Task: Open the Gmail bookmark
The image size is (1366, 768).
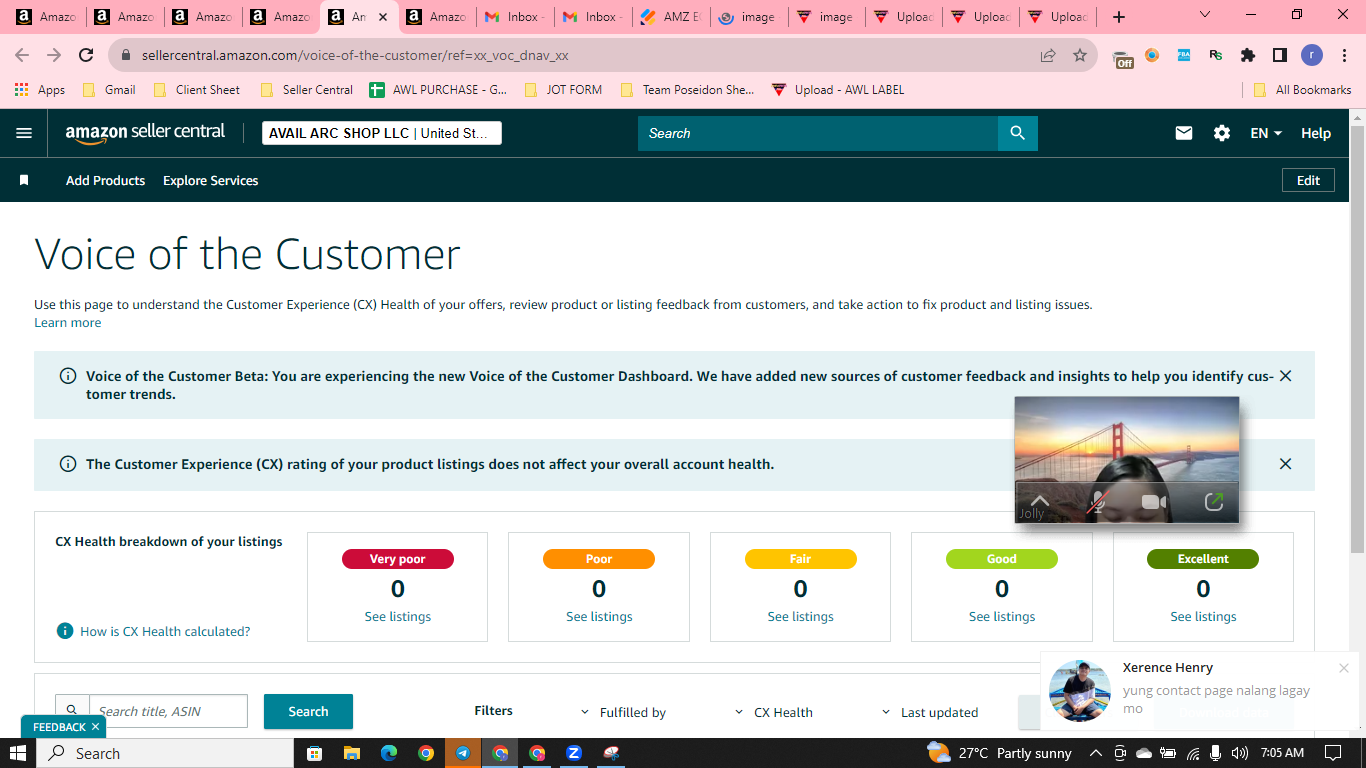Action: [109, 90]
